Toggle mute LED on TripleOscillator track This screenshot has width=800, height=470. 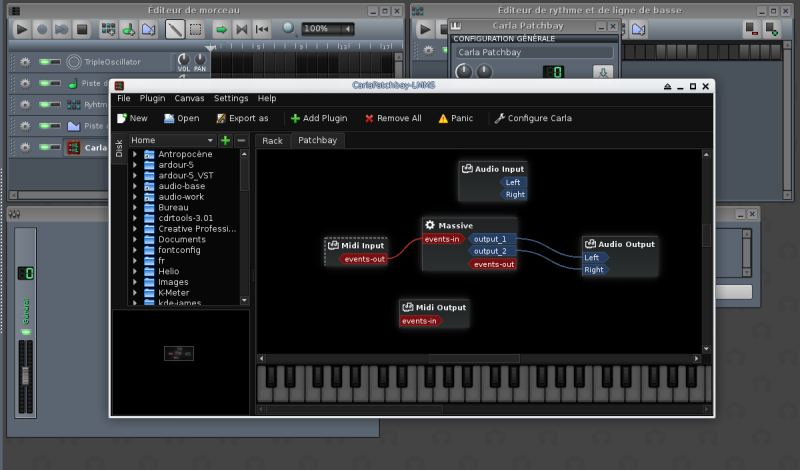click(48, 62)
